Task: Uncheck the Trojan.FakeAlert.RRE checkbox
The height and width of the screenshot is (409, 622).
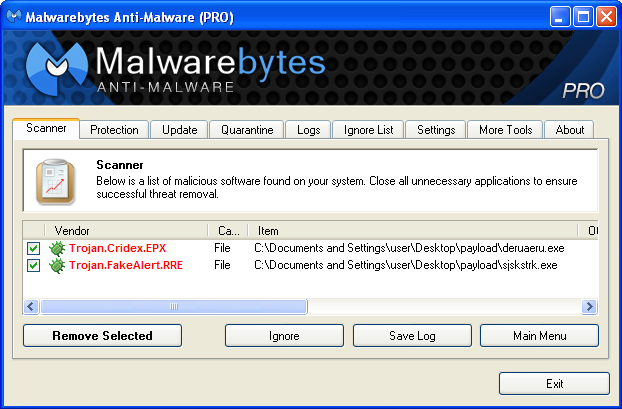Action: pyautogui.click(x=34, y=265)
